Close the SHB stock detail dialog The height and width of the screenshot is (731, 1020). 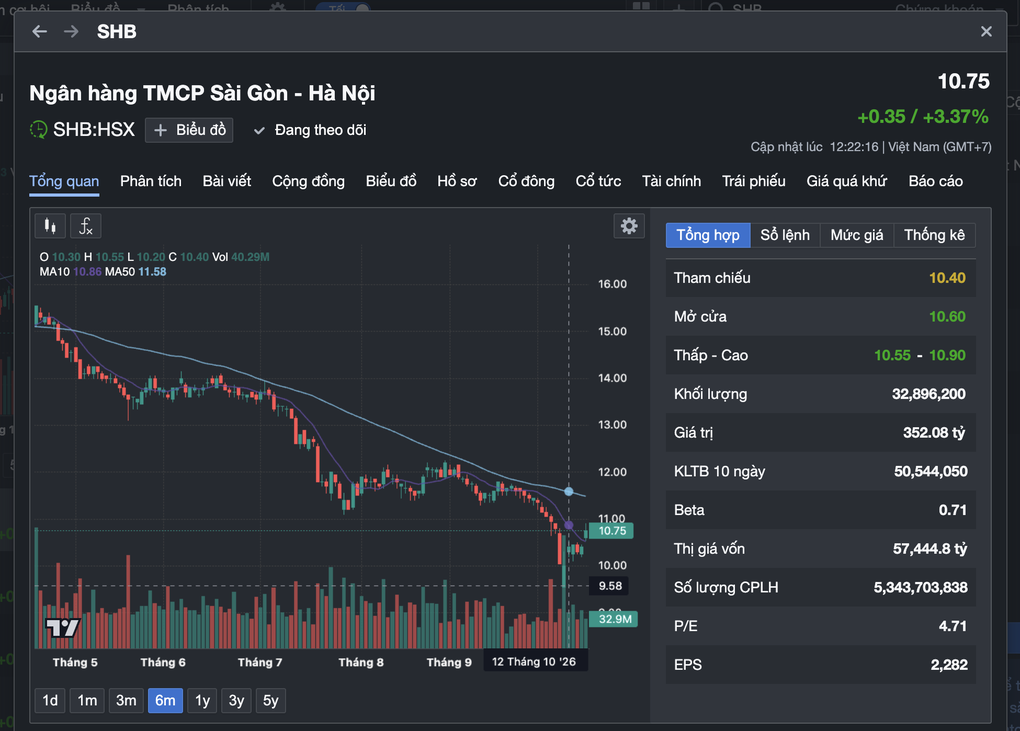click(x=986, y=31)
